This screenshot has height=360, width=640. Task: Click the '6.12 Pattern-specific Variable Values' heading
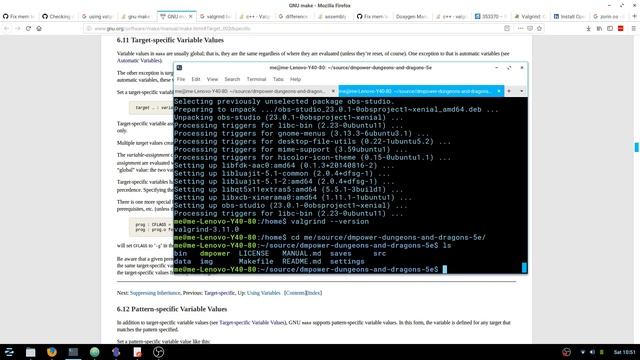172,309
